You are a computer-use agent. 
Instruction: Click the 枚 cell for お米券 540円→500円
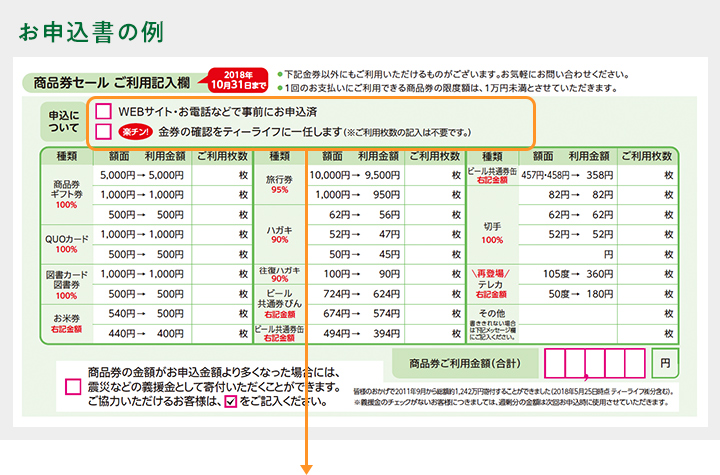coord(222,313)
